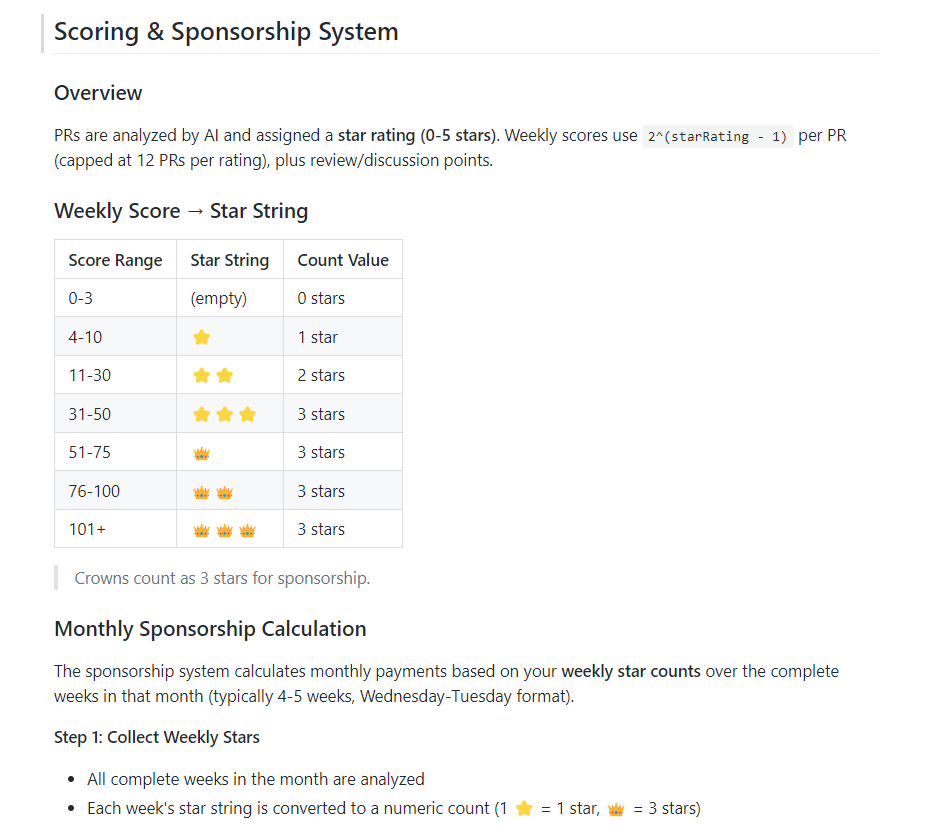Click the bold text 'weekly star counts'
The width and height of the screenshot is (940, 827).
(631, 671)
